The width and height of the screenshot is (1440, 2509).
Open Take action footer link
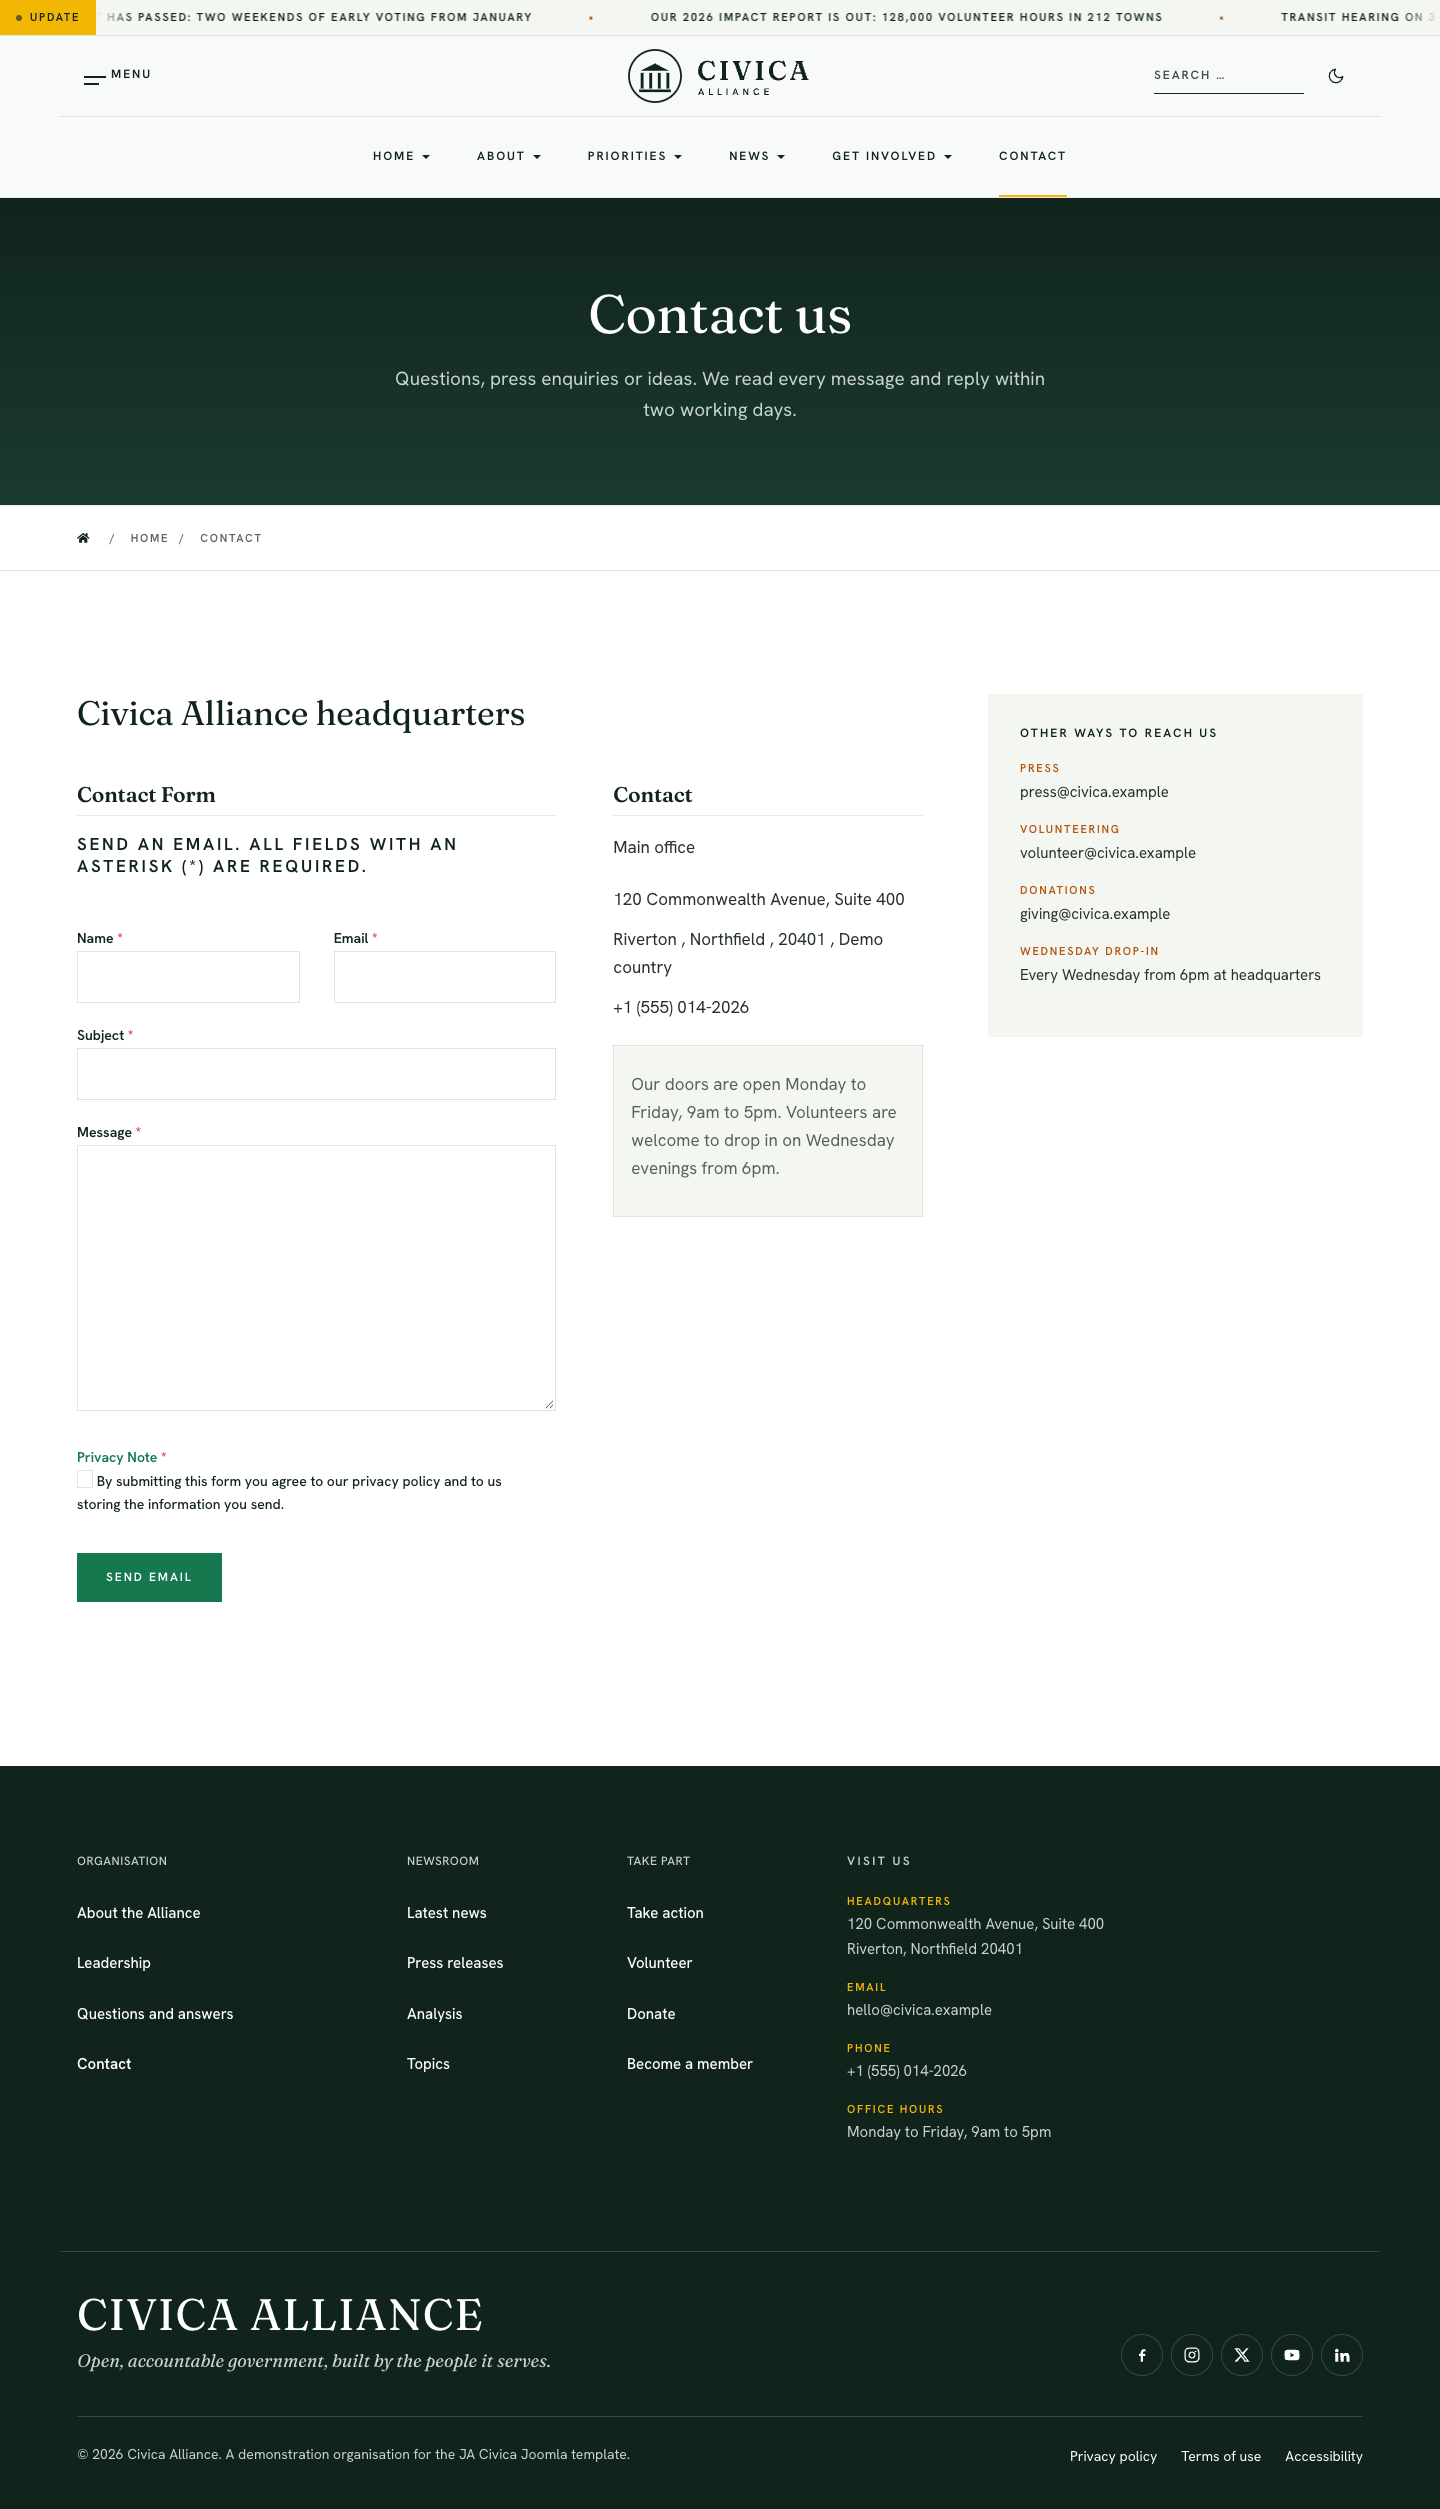pos(665,1913)
